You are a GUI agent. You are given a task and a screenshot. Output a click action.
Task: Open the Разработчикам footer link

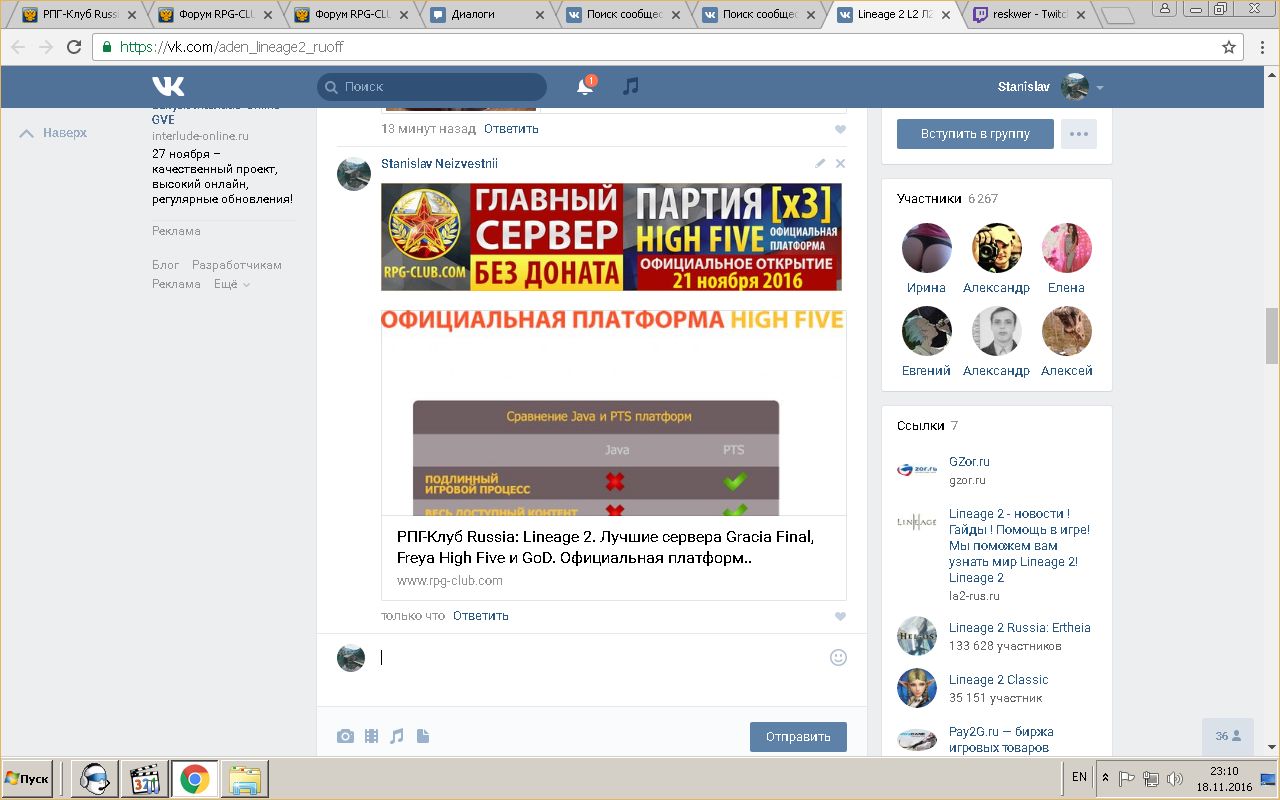pos(237,265)
